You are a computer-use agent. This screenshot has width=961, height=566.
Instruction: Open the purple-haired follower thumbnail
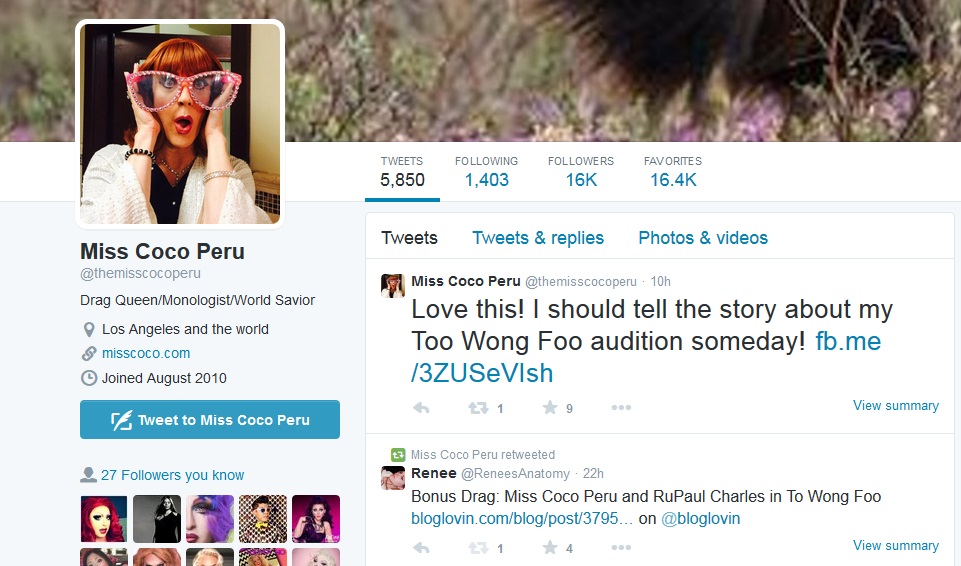point(210,519)
